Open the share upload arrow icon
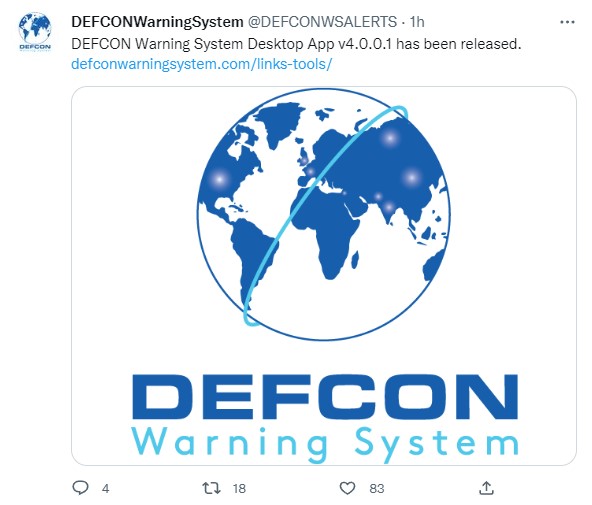The width and height of the screenshot is (592, 505). [486, 488]
